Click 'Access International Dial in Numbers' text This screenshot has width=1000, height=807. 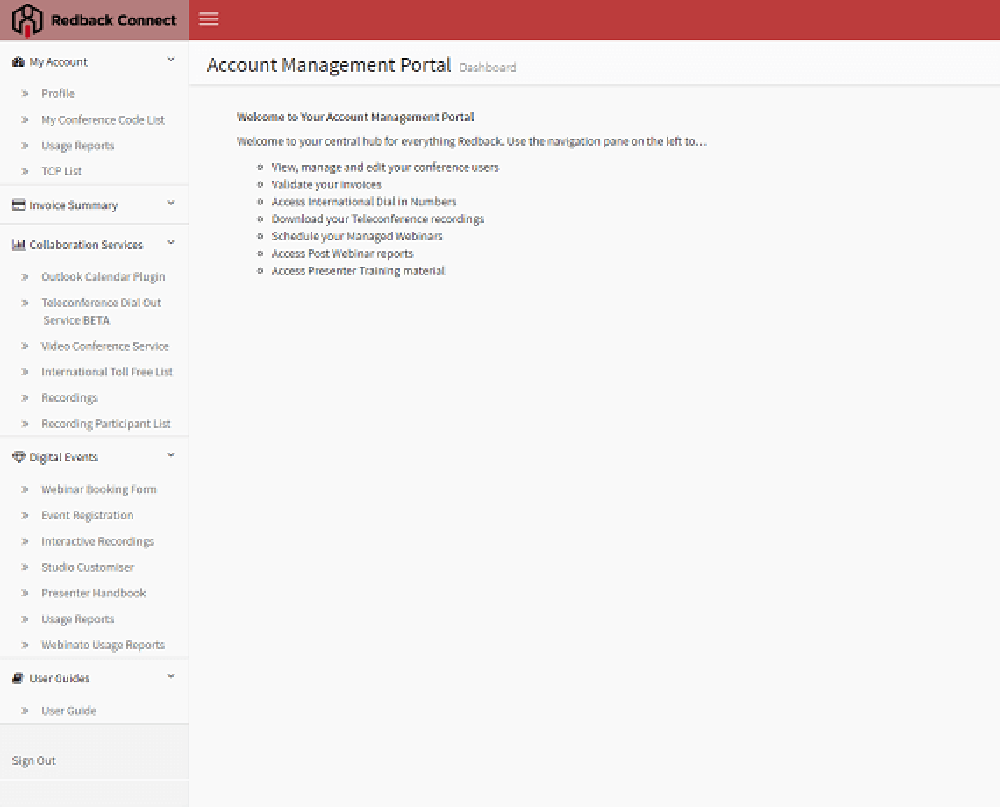[x=364, y=202]
